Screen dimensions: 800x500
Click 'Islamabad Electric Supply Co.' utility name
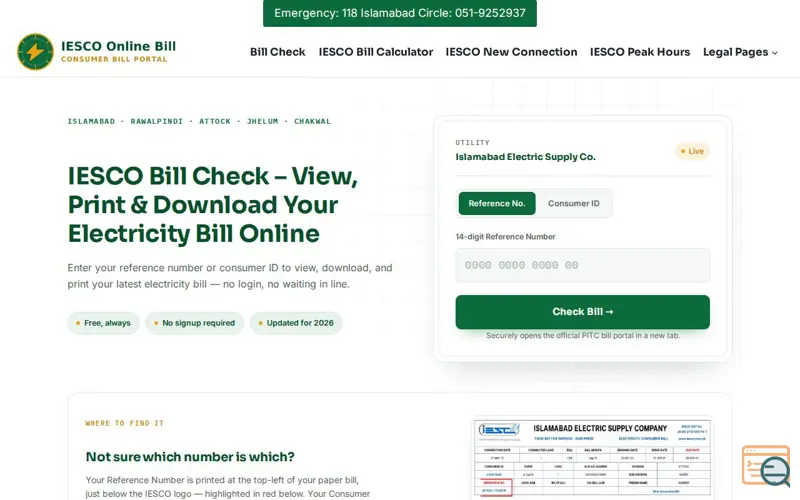[526, 157]
